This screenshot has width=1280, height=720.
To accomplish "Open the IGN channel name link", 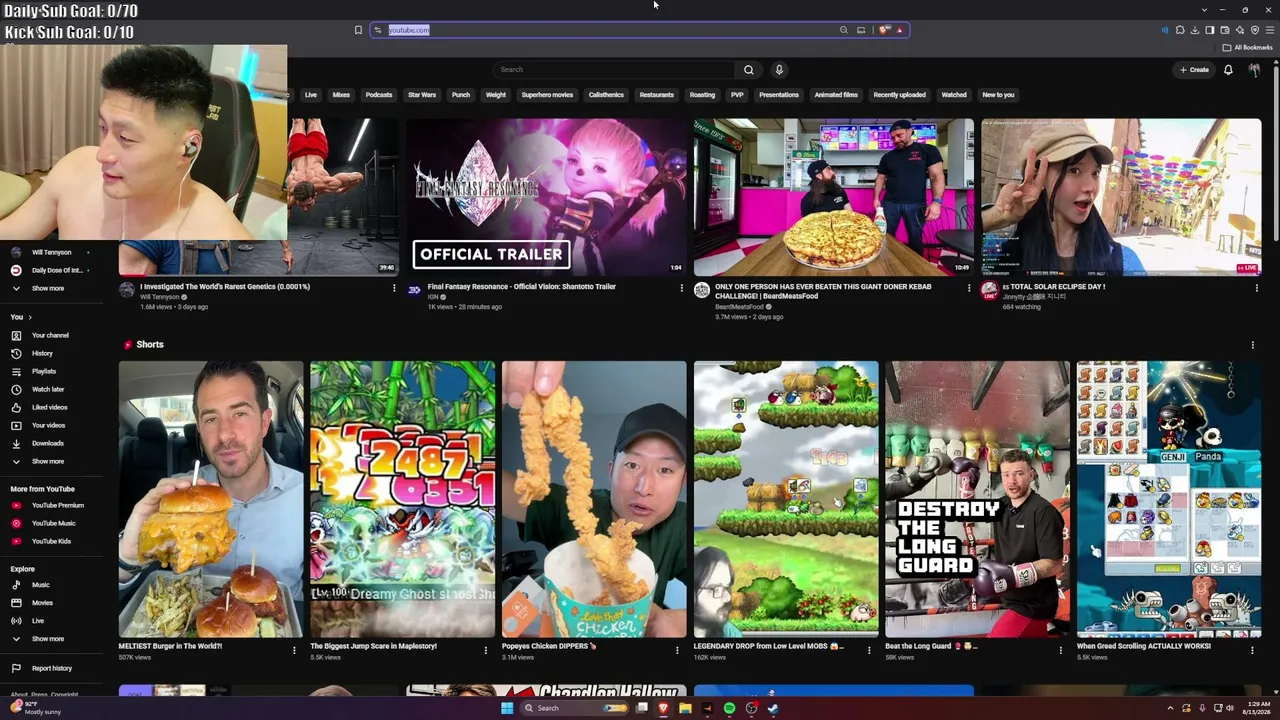I will click(x=433, y=297).
